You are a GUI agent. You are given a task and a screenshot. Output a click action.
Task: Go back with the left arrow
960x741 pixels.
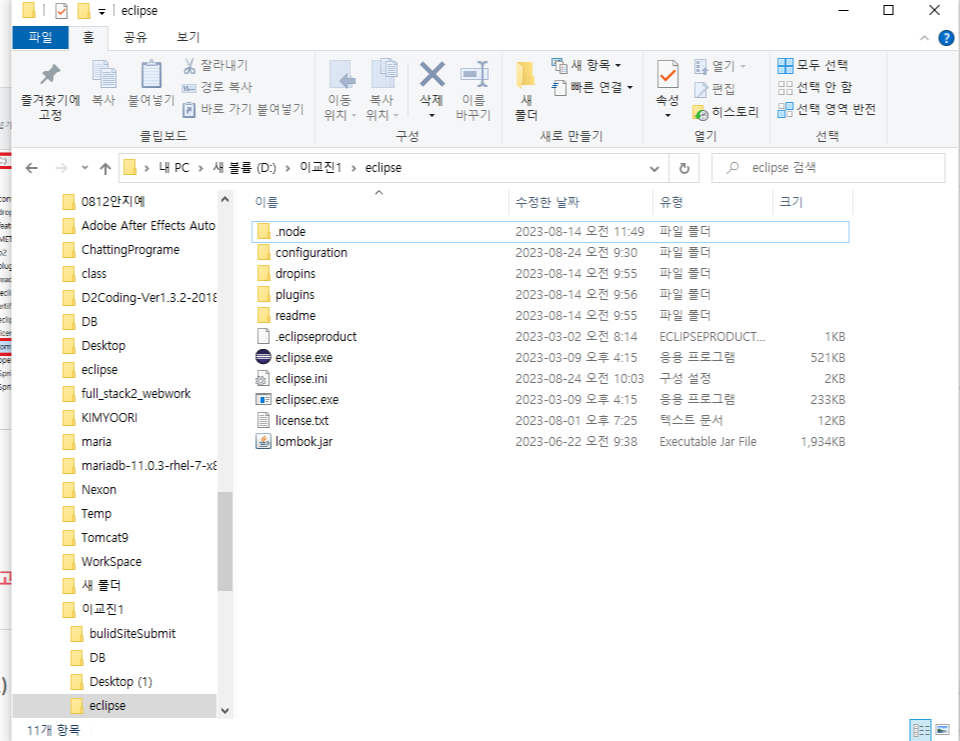click(32, 168)
